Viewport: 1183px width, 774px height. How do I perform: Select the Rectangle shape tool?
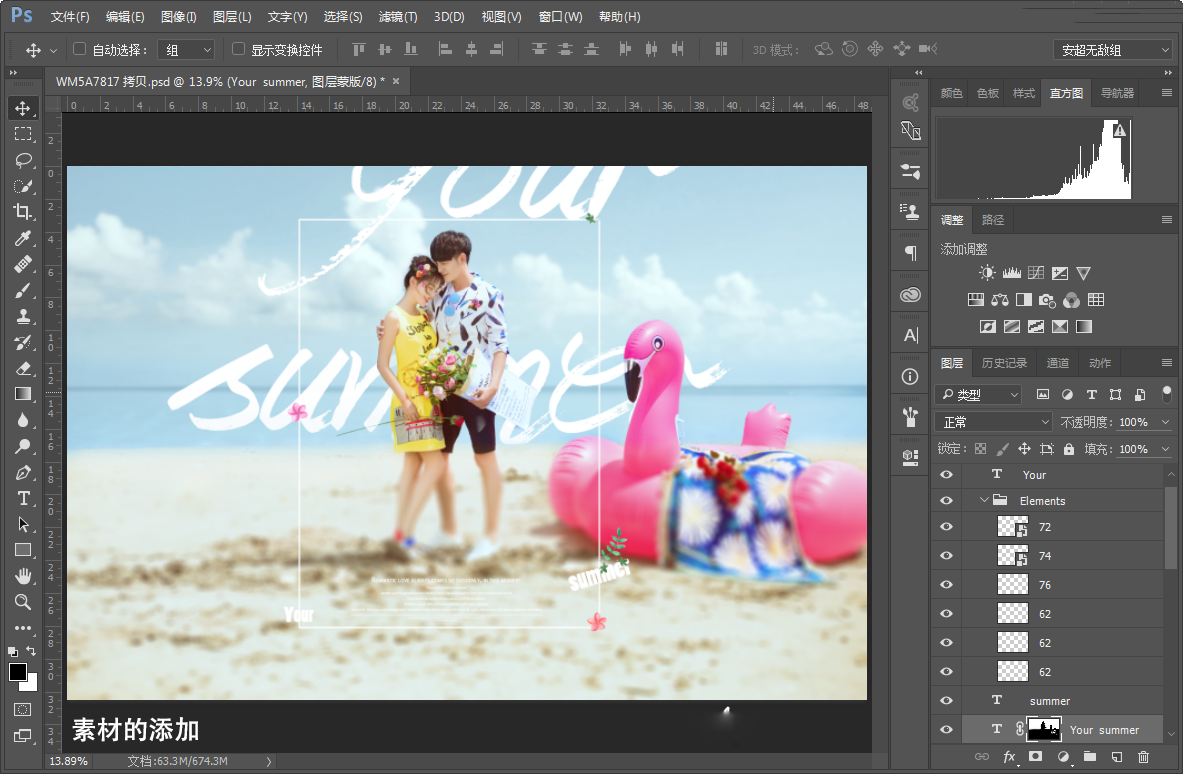click(23, 551)
